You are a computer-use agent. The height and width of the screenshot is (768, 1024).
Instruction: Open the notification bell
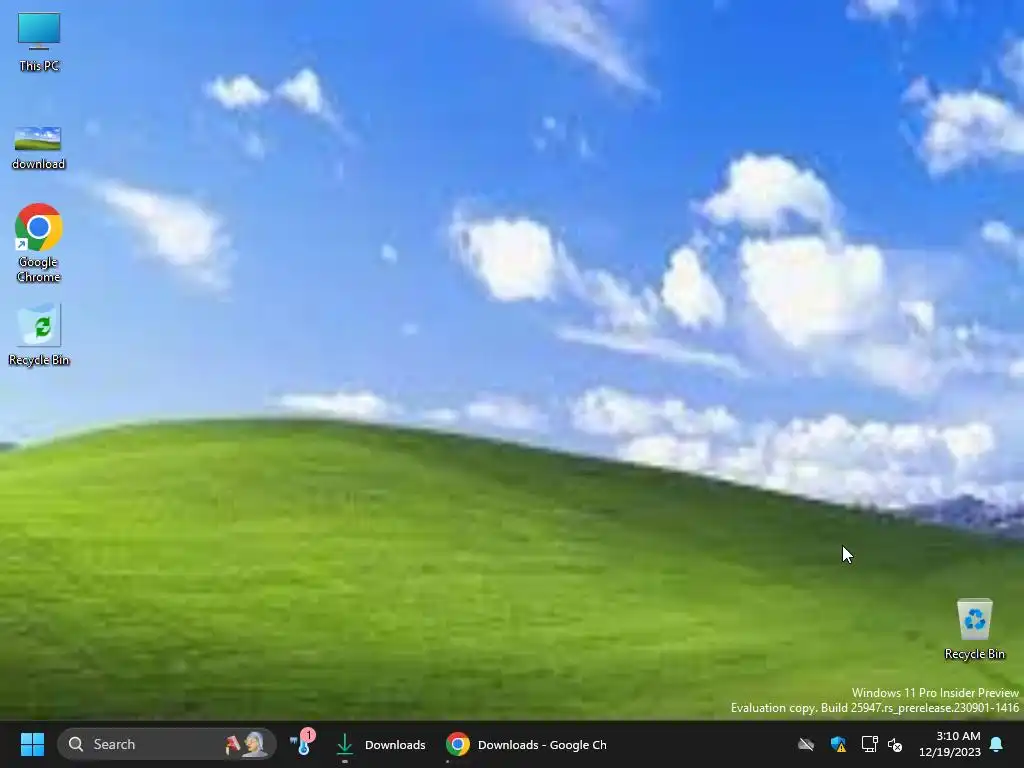[996, 744]
